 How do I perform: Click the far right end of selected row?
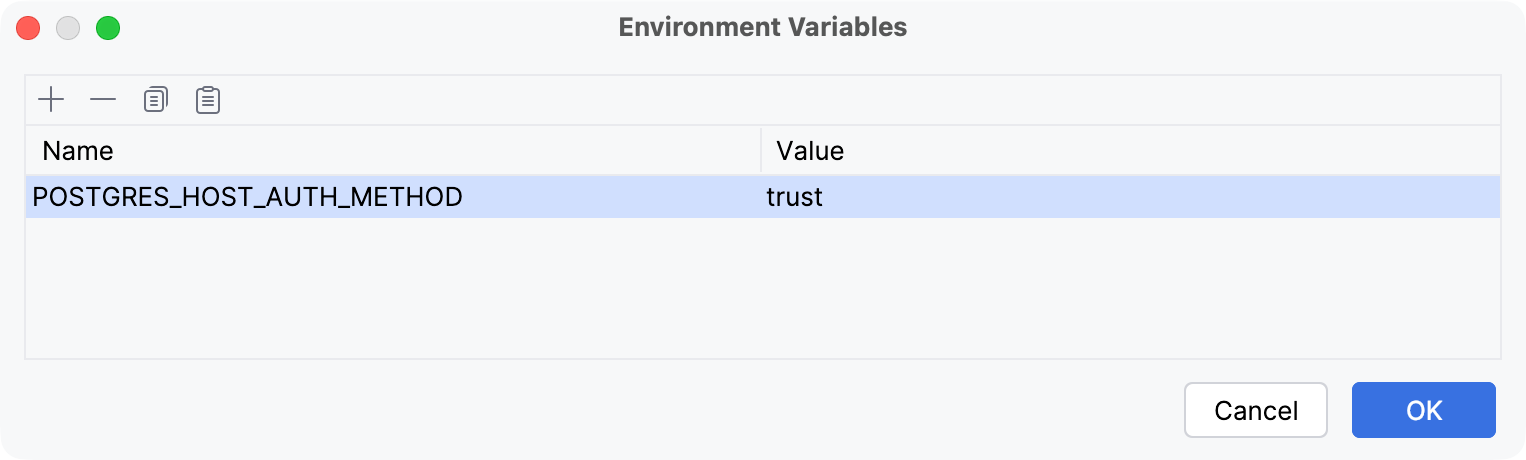(x=1480, y=197)
